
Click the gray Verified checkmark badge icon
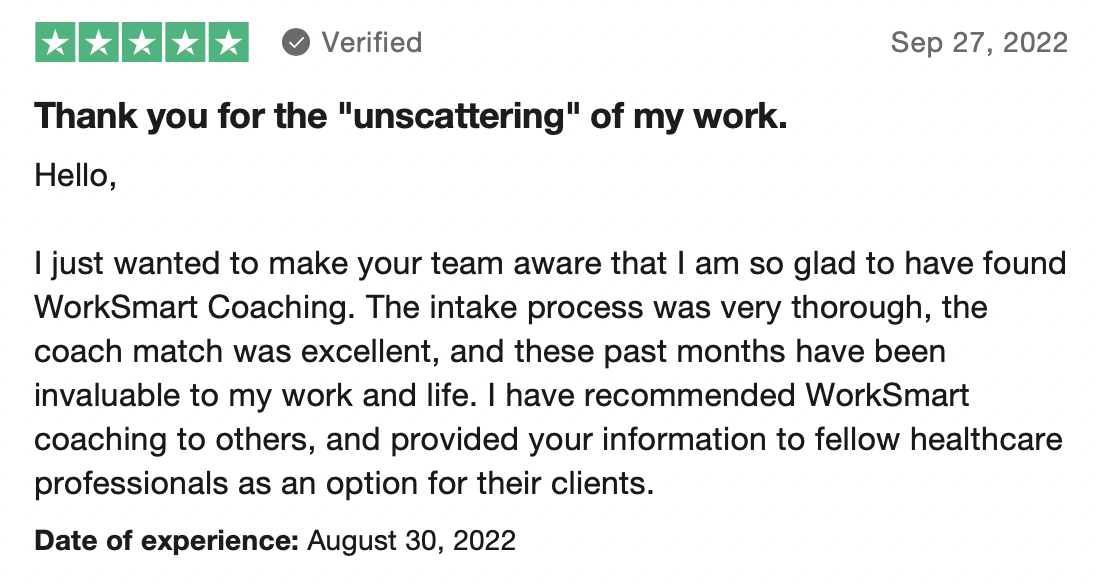coord(295,43)
